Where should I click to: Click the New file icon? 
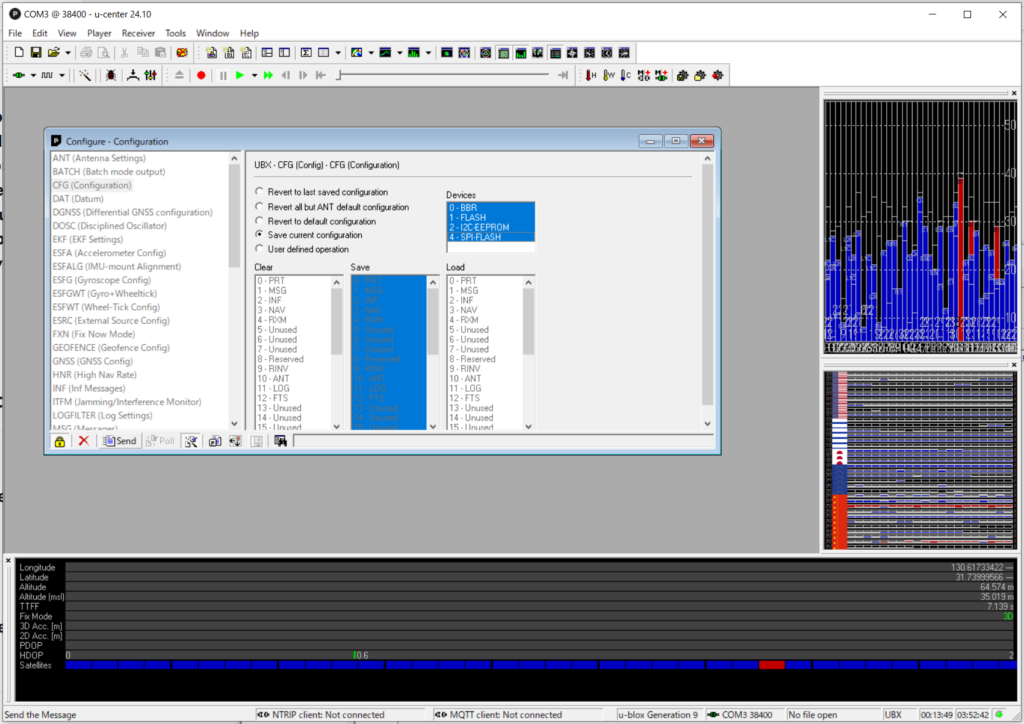click(x=19, y=53)
